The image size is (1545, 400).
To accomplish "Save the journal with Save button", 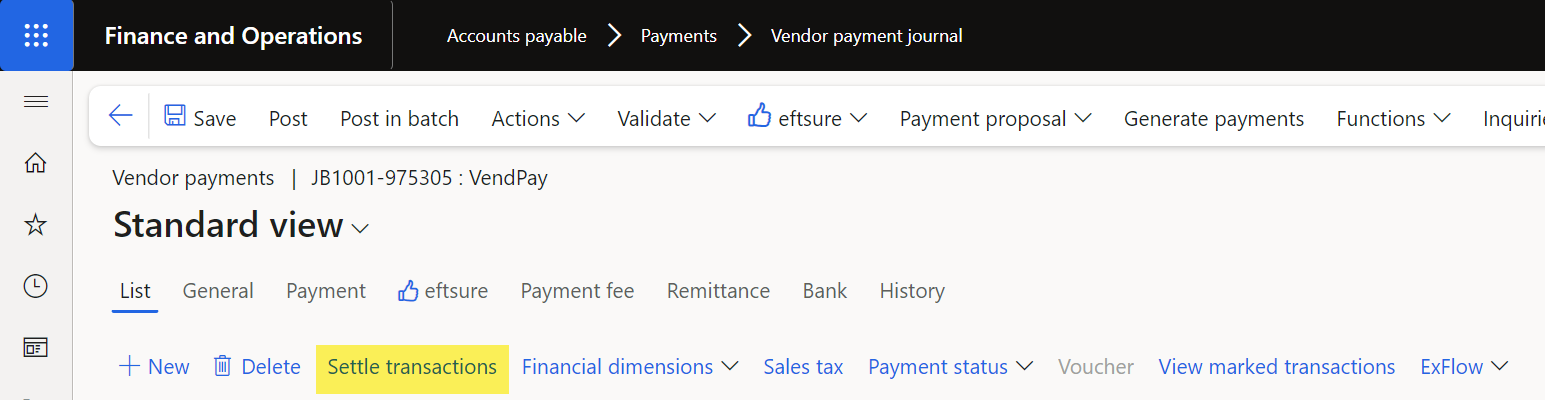I will click(x=200, y=118).
